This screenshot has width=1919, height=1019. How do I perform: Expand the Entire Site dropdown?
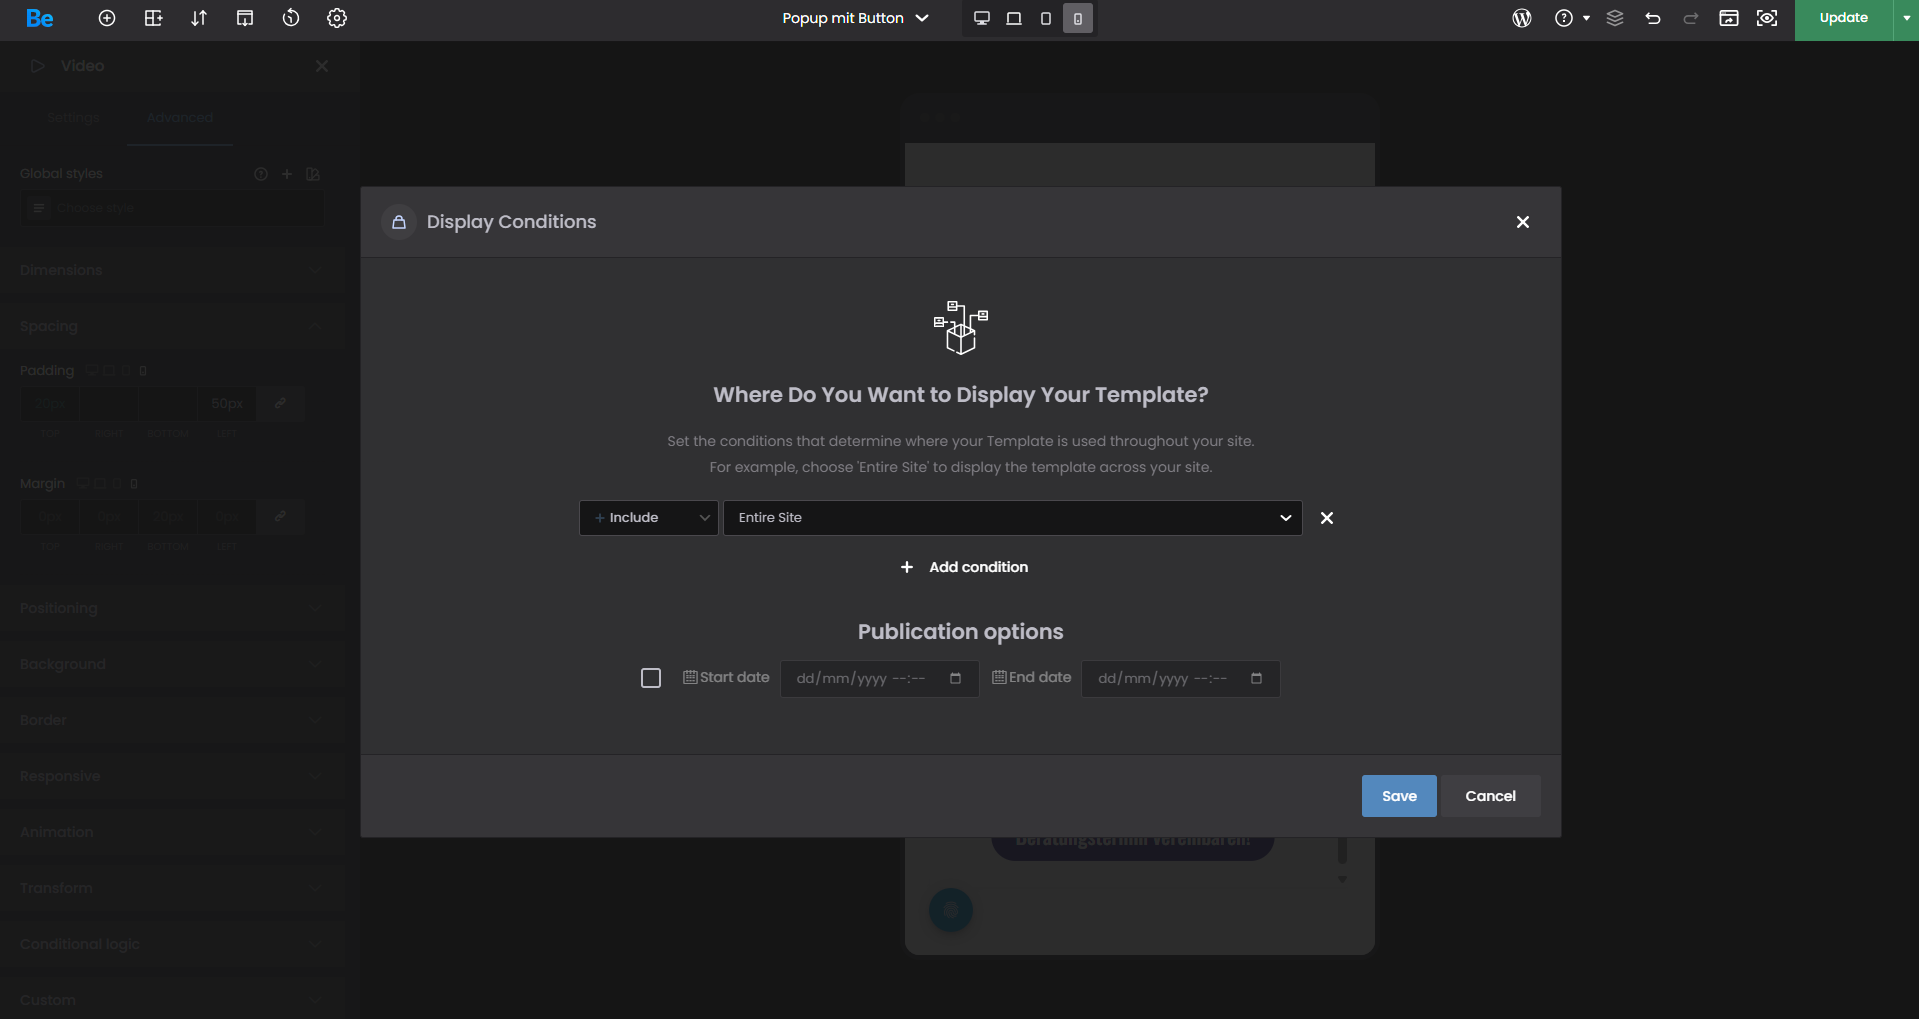pyautogui.click(x=1012, y=518)
